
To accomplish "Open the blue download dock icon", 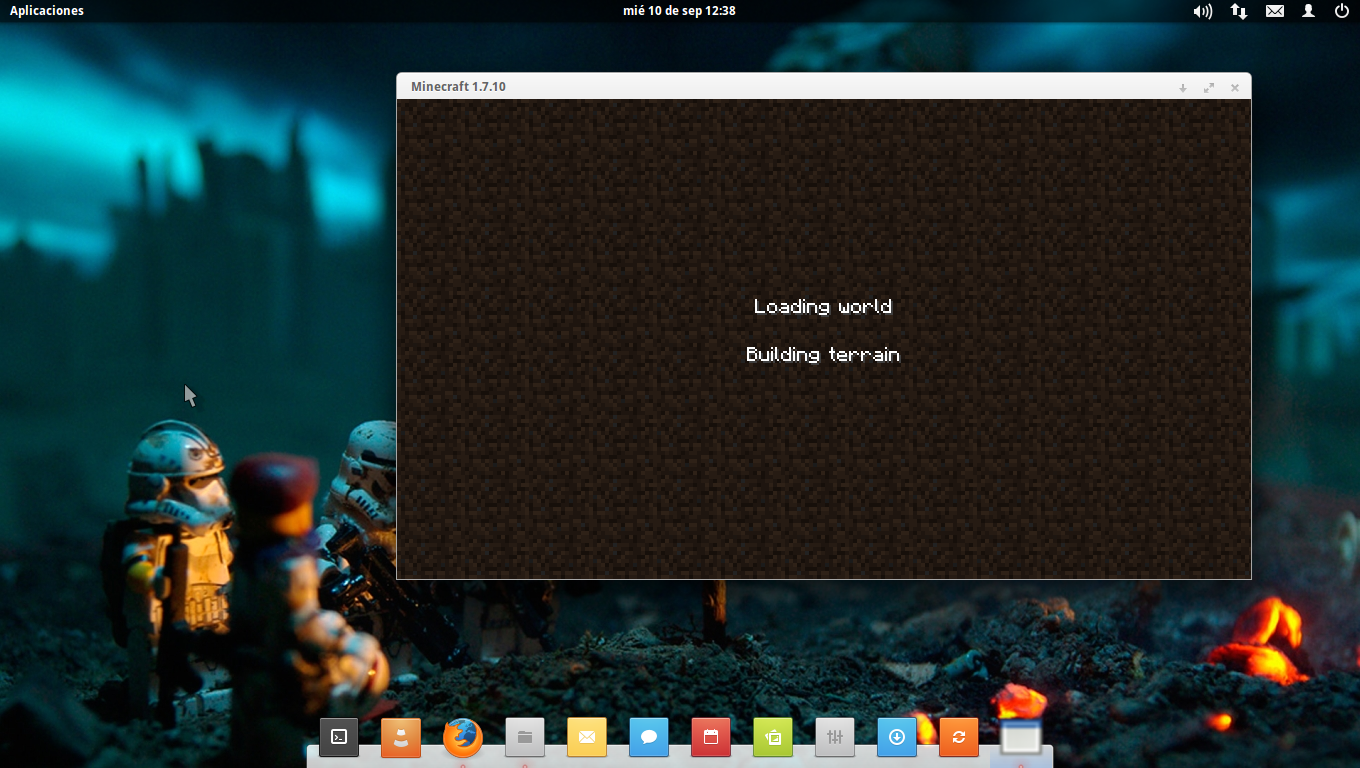I will [897, 737].
